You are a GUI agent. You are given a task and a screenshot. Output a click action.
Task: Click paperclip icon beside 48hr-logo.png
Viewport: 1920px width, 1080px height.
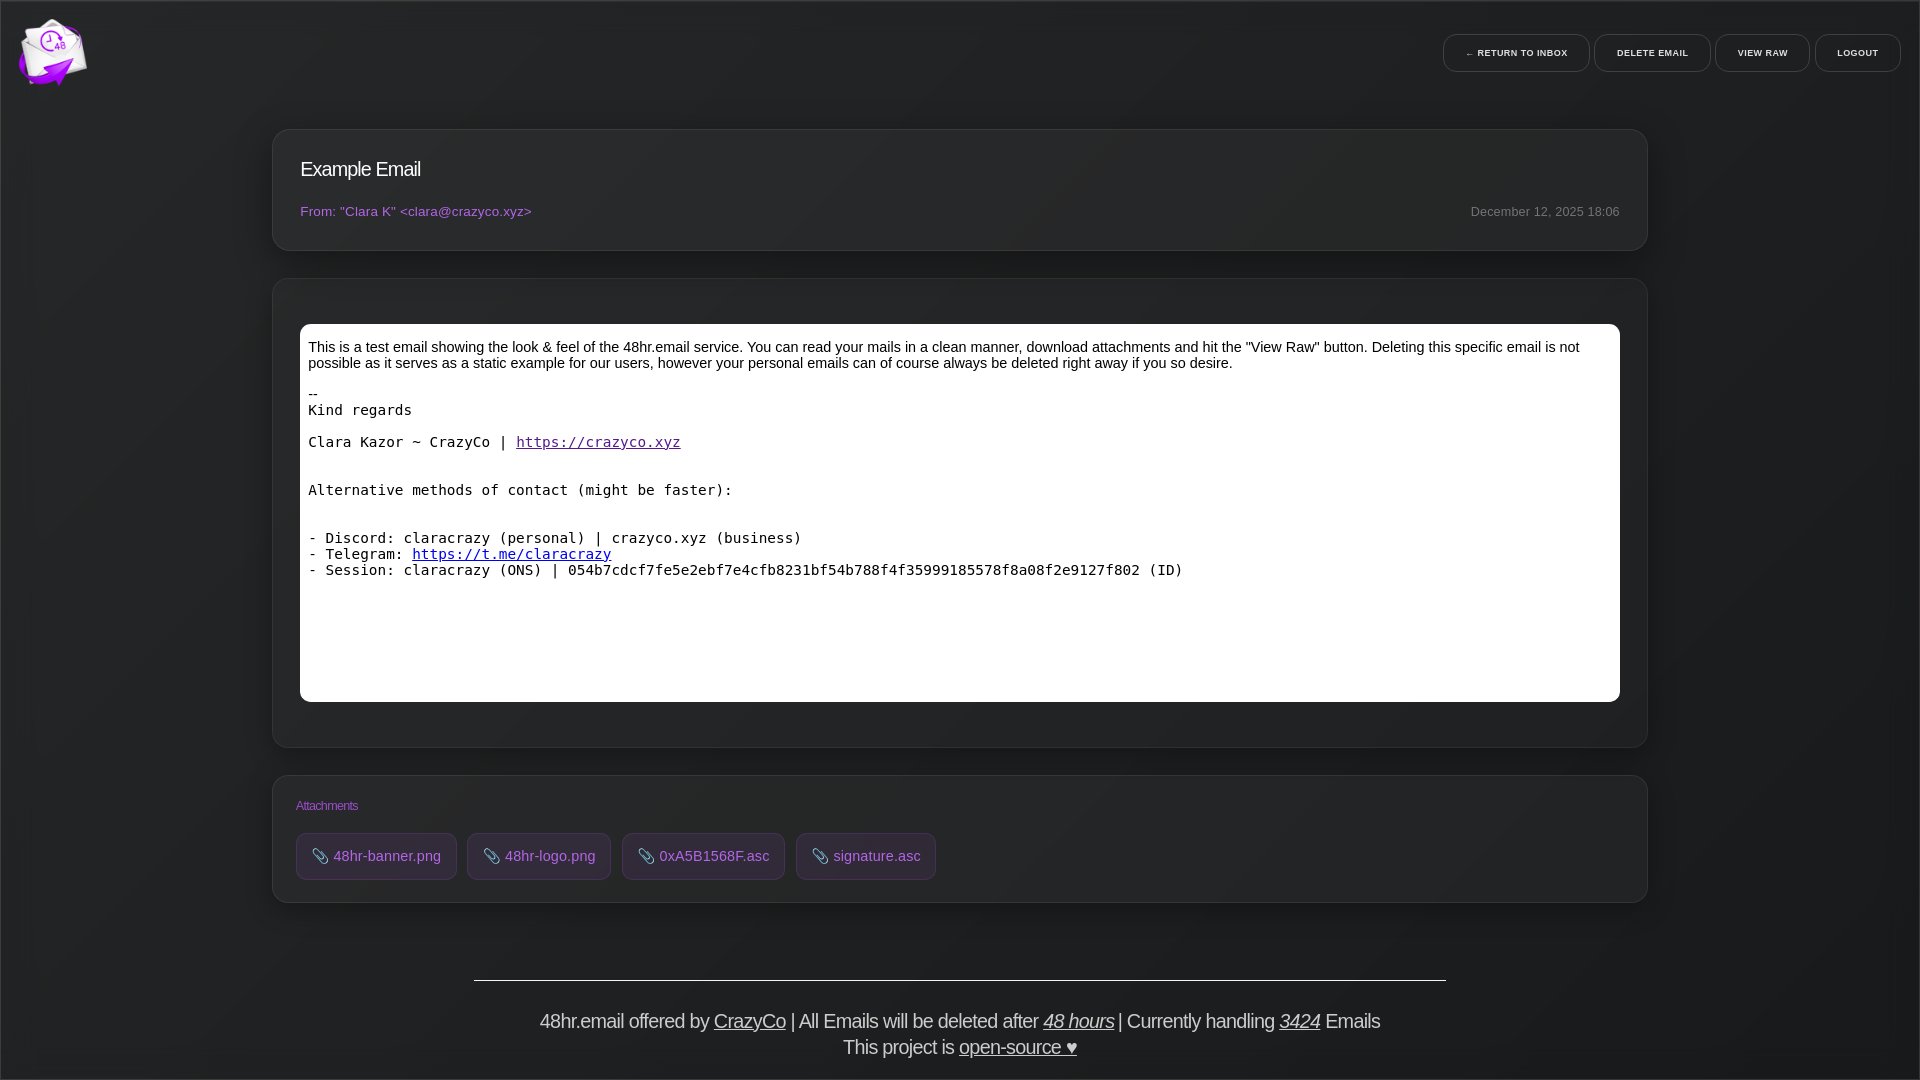[x=491, y=856]
